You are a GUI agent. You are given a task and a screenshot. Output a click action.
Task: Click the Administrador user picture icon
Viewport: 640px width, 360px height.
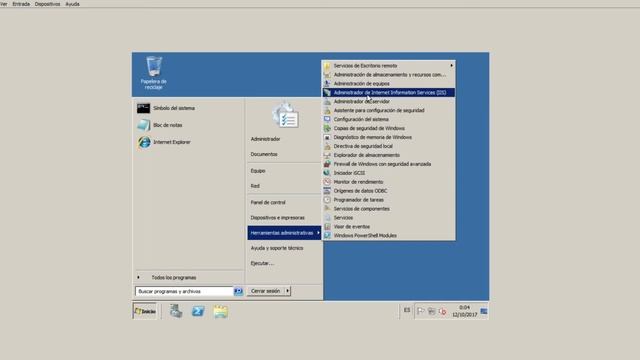(286, 116)
